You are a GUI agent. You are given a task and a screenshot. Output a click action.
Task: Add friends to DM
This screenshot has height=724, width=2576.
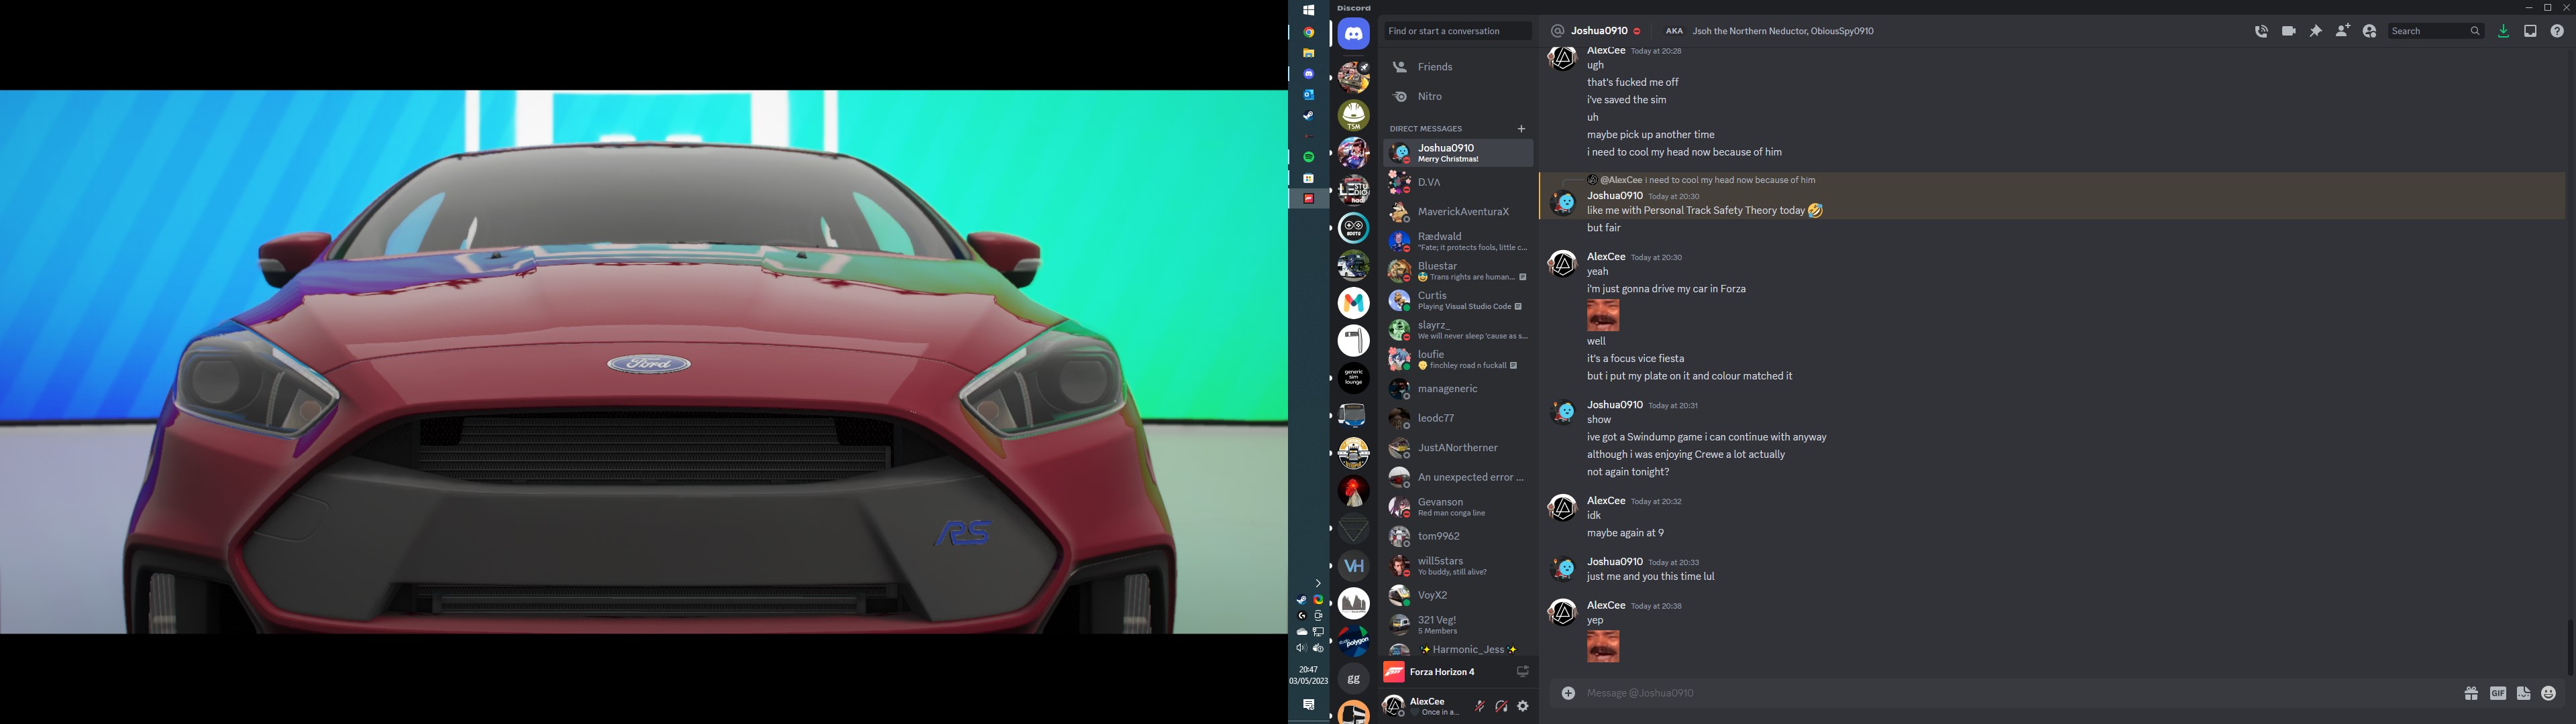(2342, 32)
